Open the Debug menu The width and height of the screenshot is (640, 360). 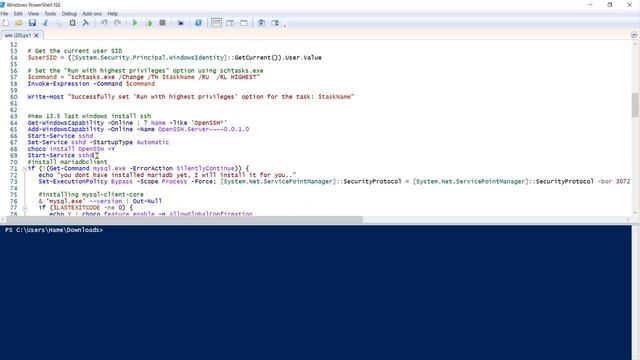tap(69, 13)
